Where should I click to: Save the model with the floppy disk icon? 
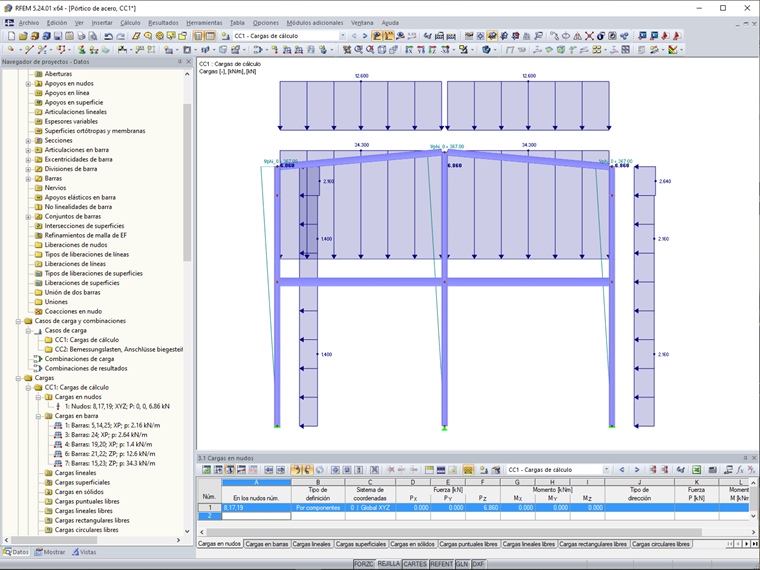point(58,36)
